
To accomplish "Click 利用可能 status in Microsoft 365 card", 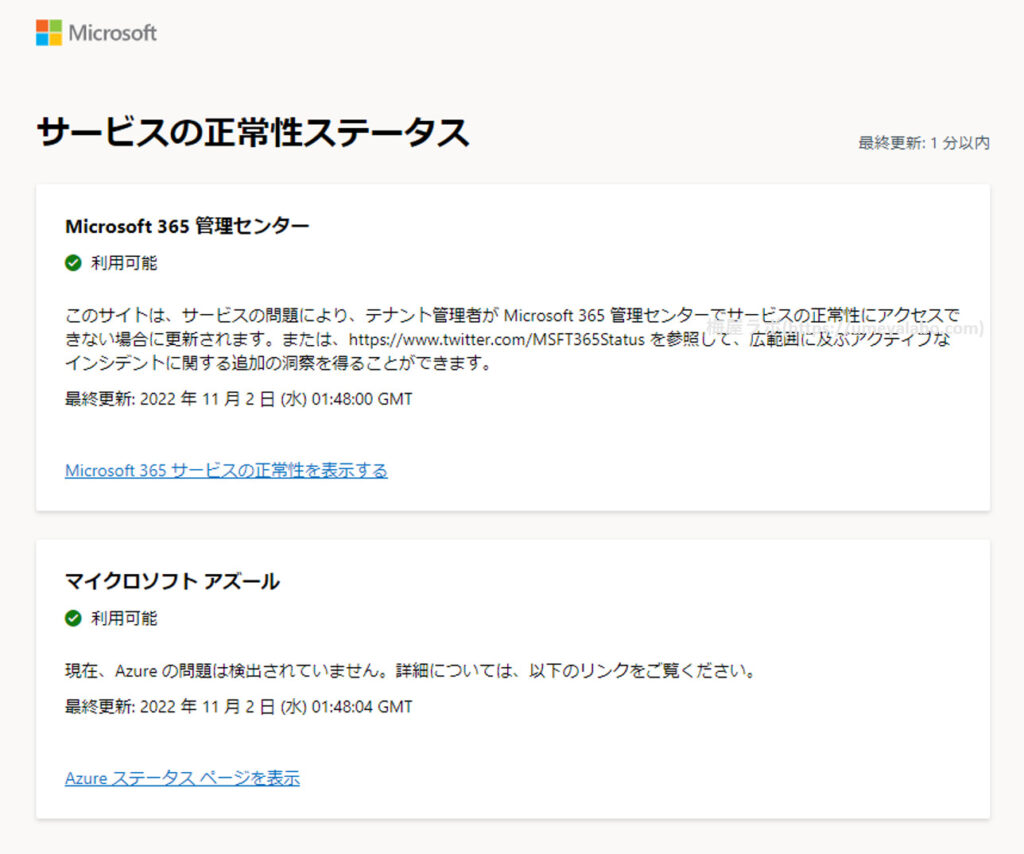I will point(124,262).
